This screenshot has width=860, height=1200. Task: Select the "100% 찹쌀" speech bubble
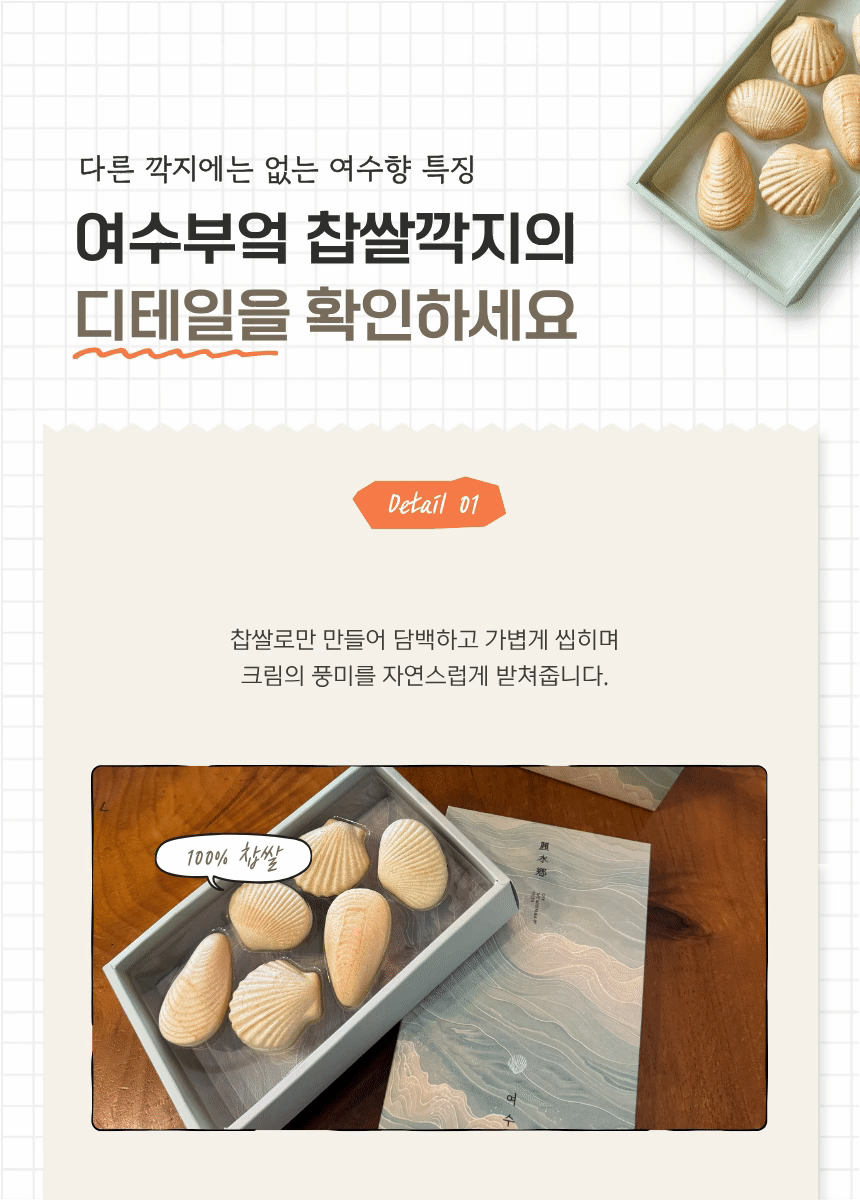click(234, 859)
